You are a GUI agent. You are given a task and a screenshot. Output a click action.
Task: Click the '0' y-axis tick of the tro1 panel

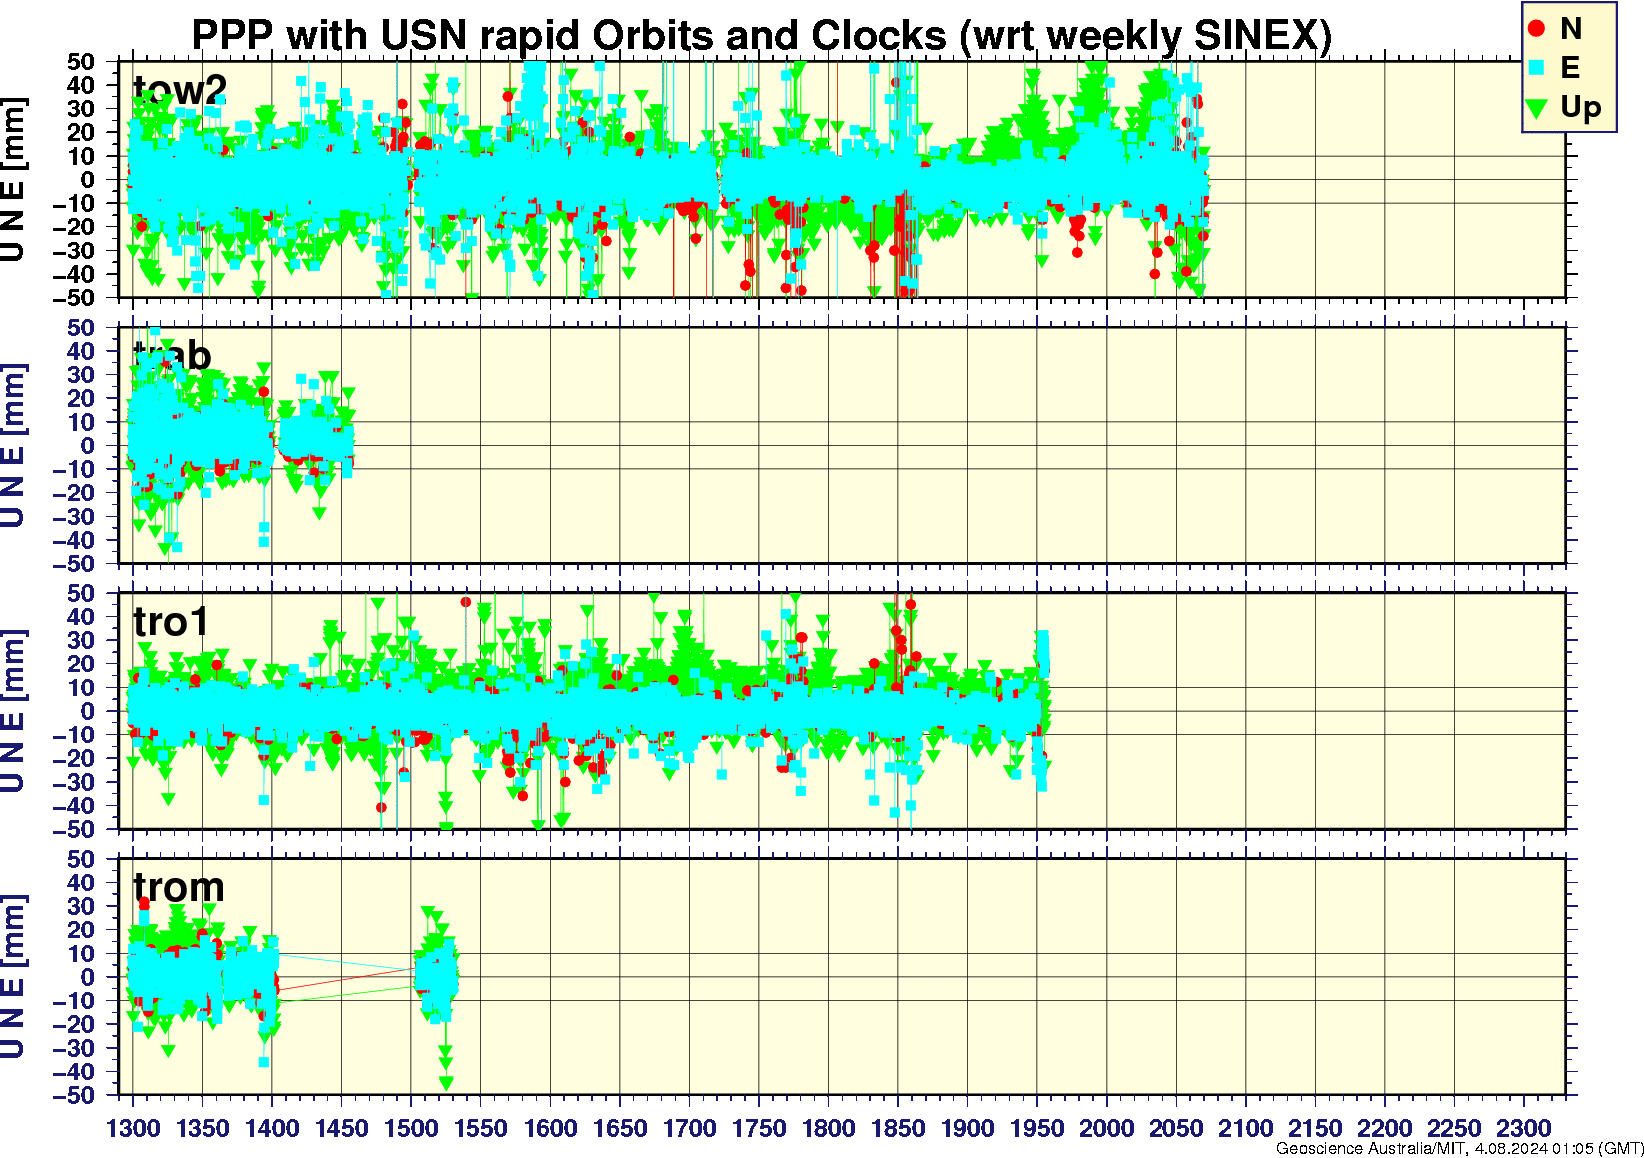[89, 712]
